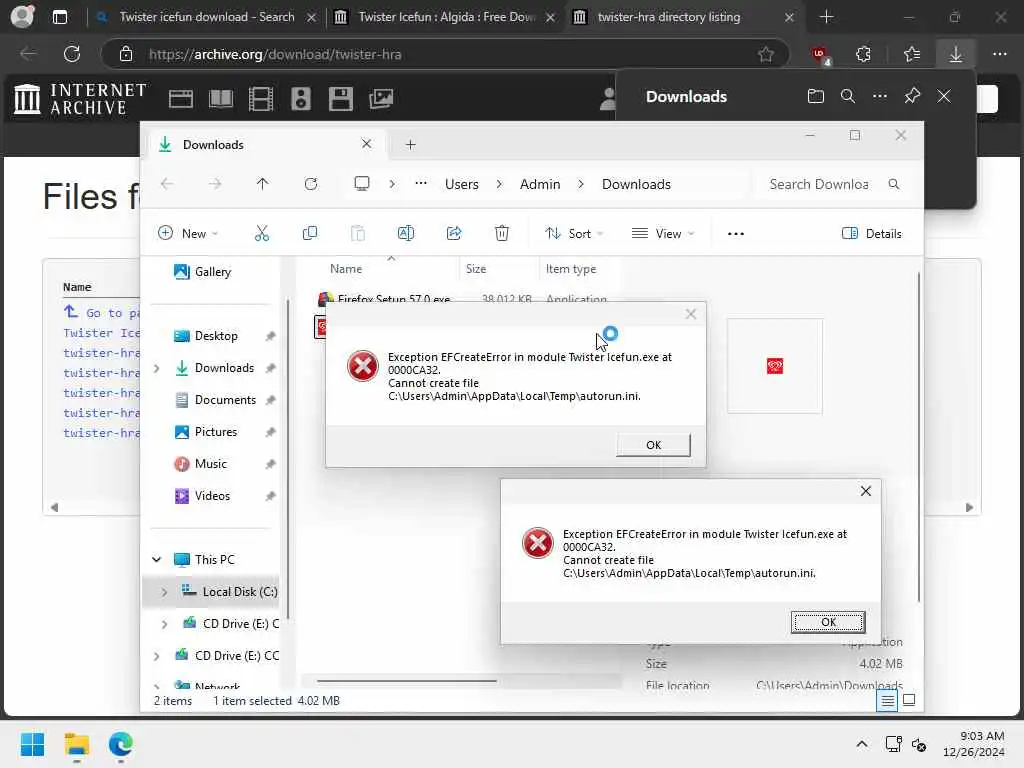Open Edge Favorites toolbar icon
Image resolution: width=1024 pixels, height=768 pixels.
[912, 54]
